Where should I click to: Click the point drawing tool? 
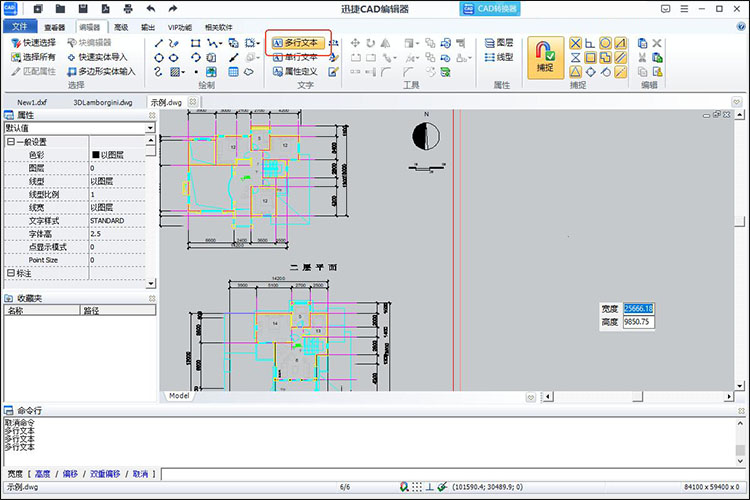tap(196, 72)
